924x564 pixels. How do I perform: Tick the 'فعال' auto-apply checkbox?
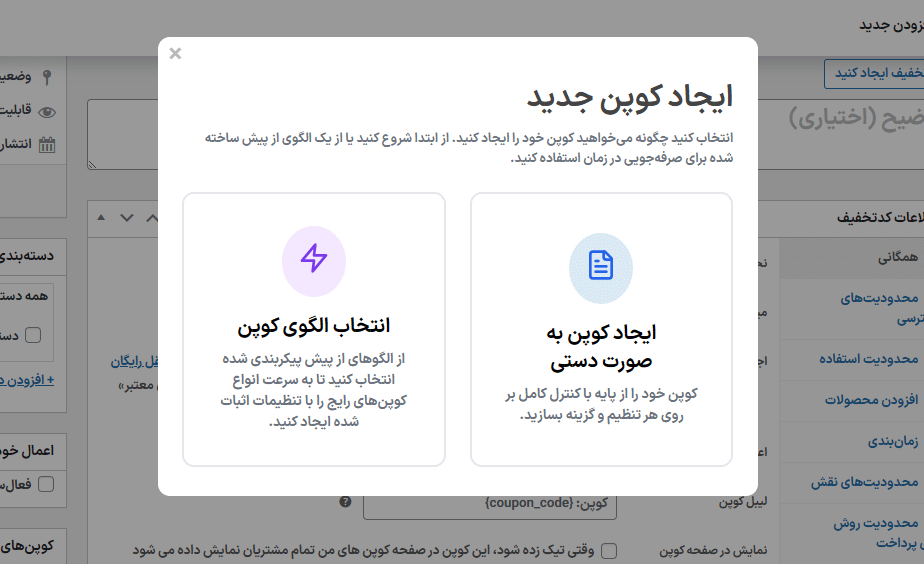[45, 484]
